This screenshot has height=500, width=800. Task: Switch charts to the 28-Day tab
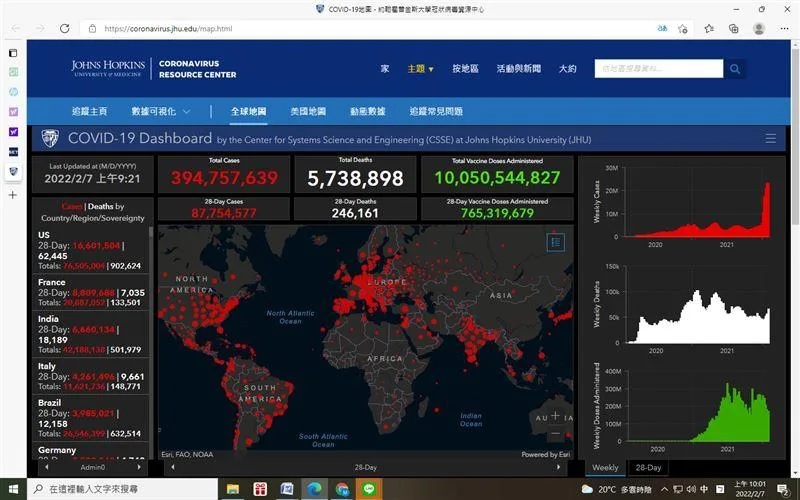(648, 467)
